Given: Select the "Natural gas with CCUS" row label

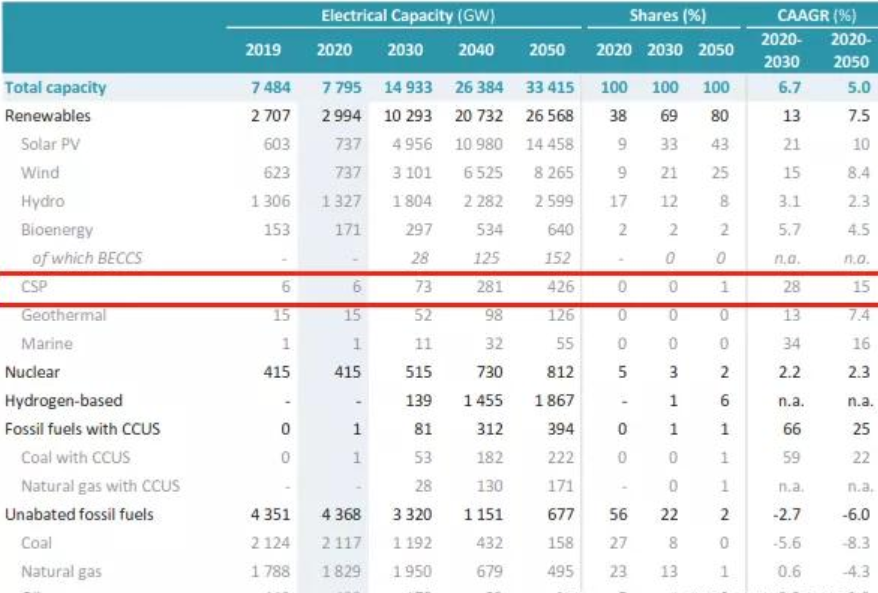Looking at the screenshot, I should click(x=100, y=486).
